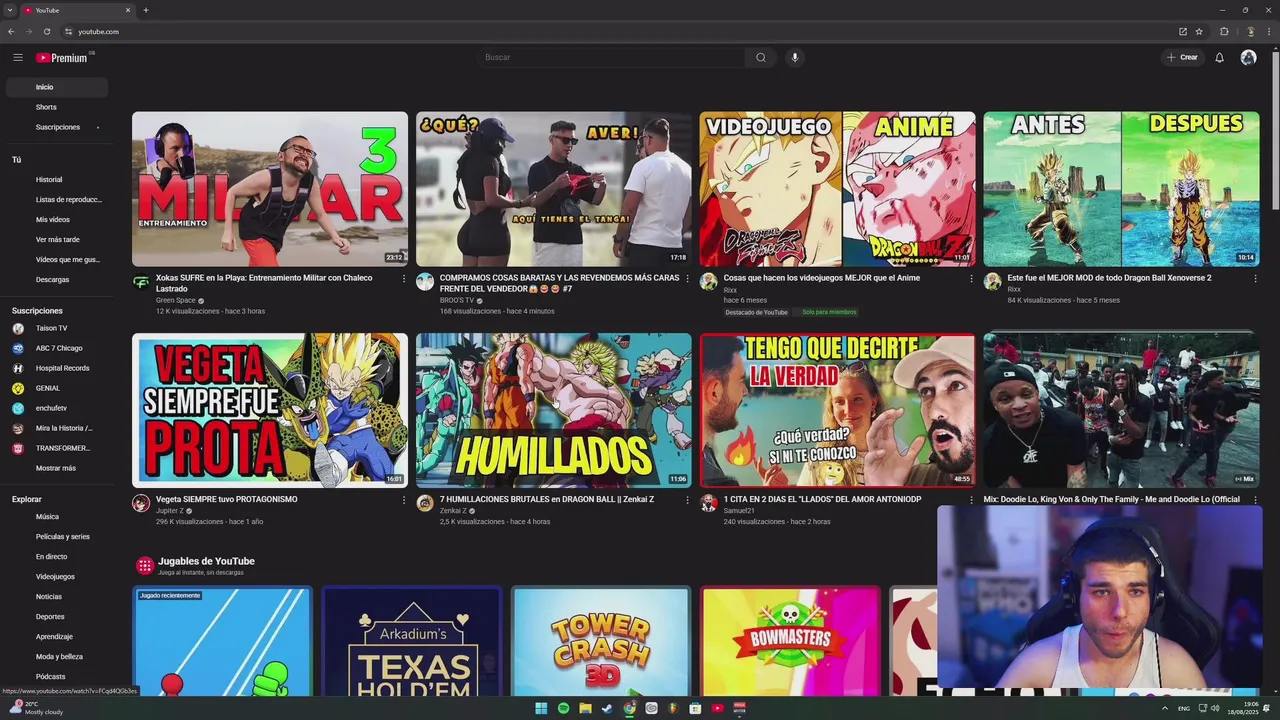
Task: Focus the Buscar search field
Action: point(612,57)
